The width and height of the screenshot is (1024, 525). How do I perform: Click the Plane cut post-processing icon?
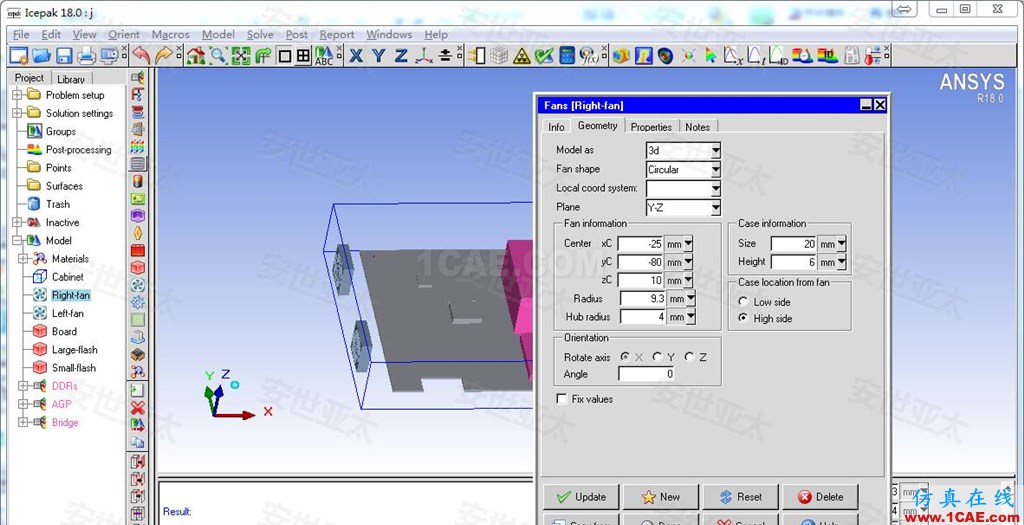pos(644,56)
